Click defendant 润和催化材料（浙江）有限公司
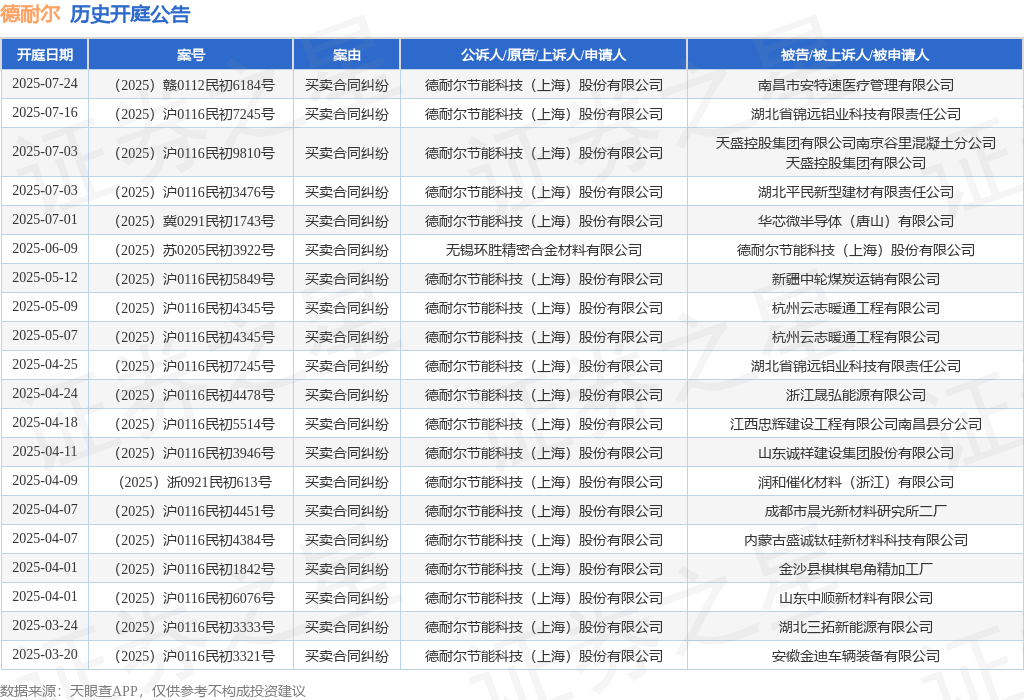The height and width of the screenshot is (700, 1024). (x=856, y=482)
